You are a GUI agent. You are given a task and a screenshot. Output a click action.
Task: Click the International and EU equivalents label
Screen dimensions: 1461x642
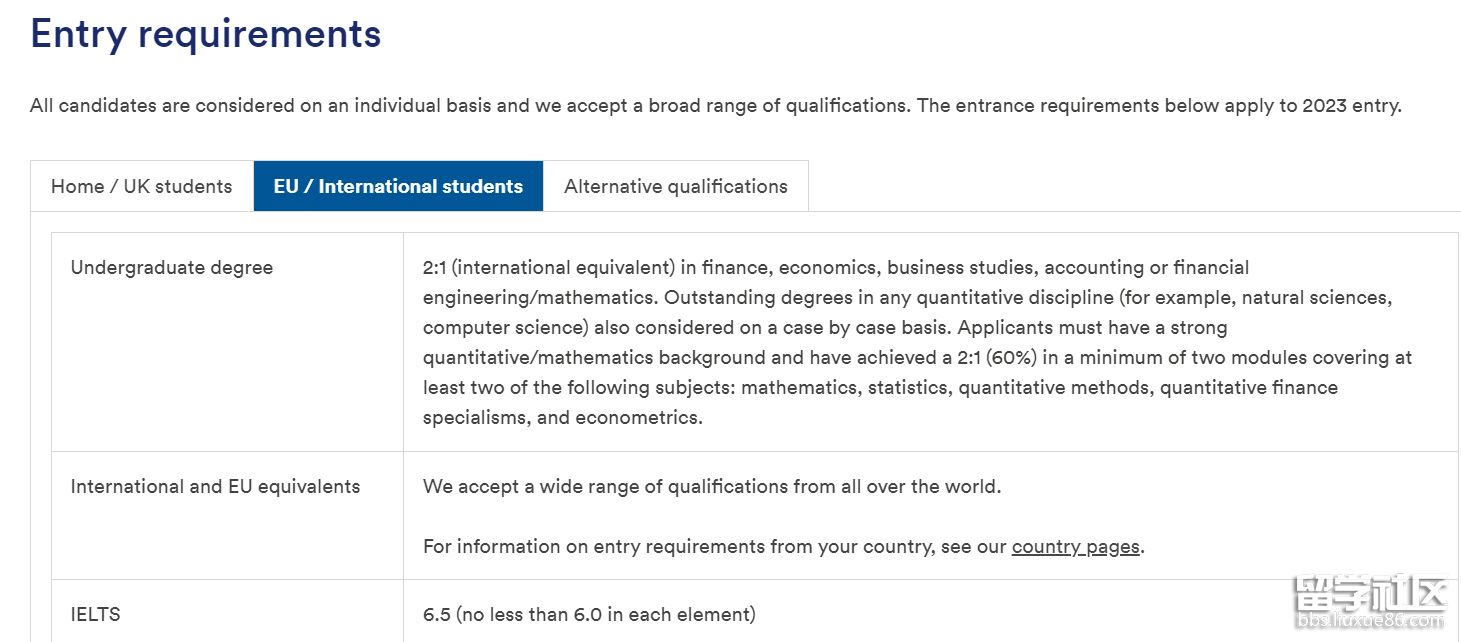click(x=215, y=486)
